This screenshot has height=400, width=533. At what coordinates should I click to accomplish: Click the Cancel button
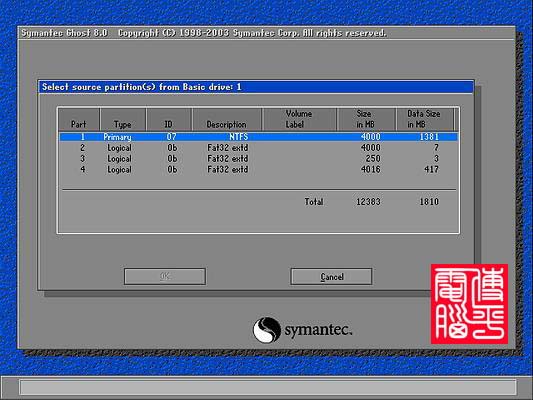[x=331, y=277]
